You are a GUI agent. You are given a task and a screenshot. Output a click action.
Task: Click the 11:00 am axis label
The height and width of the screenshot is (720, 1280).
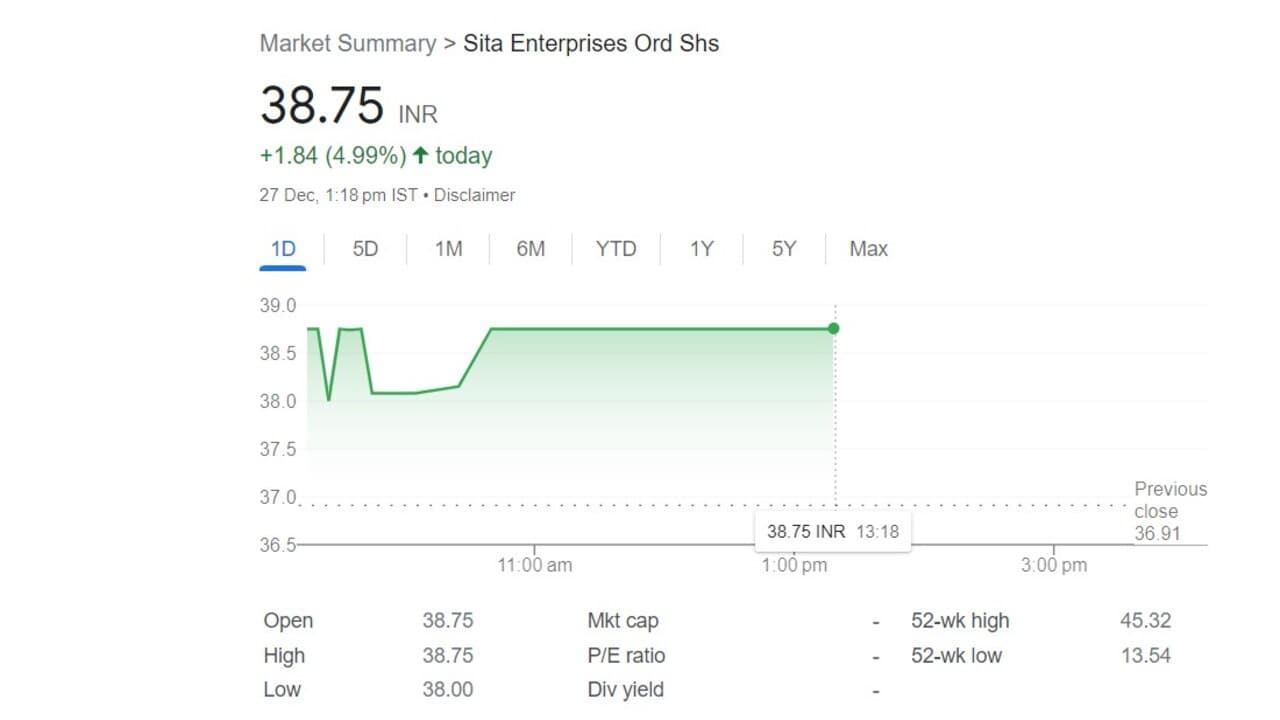pyautogui.click(x=535, y=565)
